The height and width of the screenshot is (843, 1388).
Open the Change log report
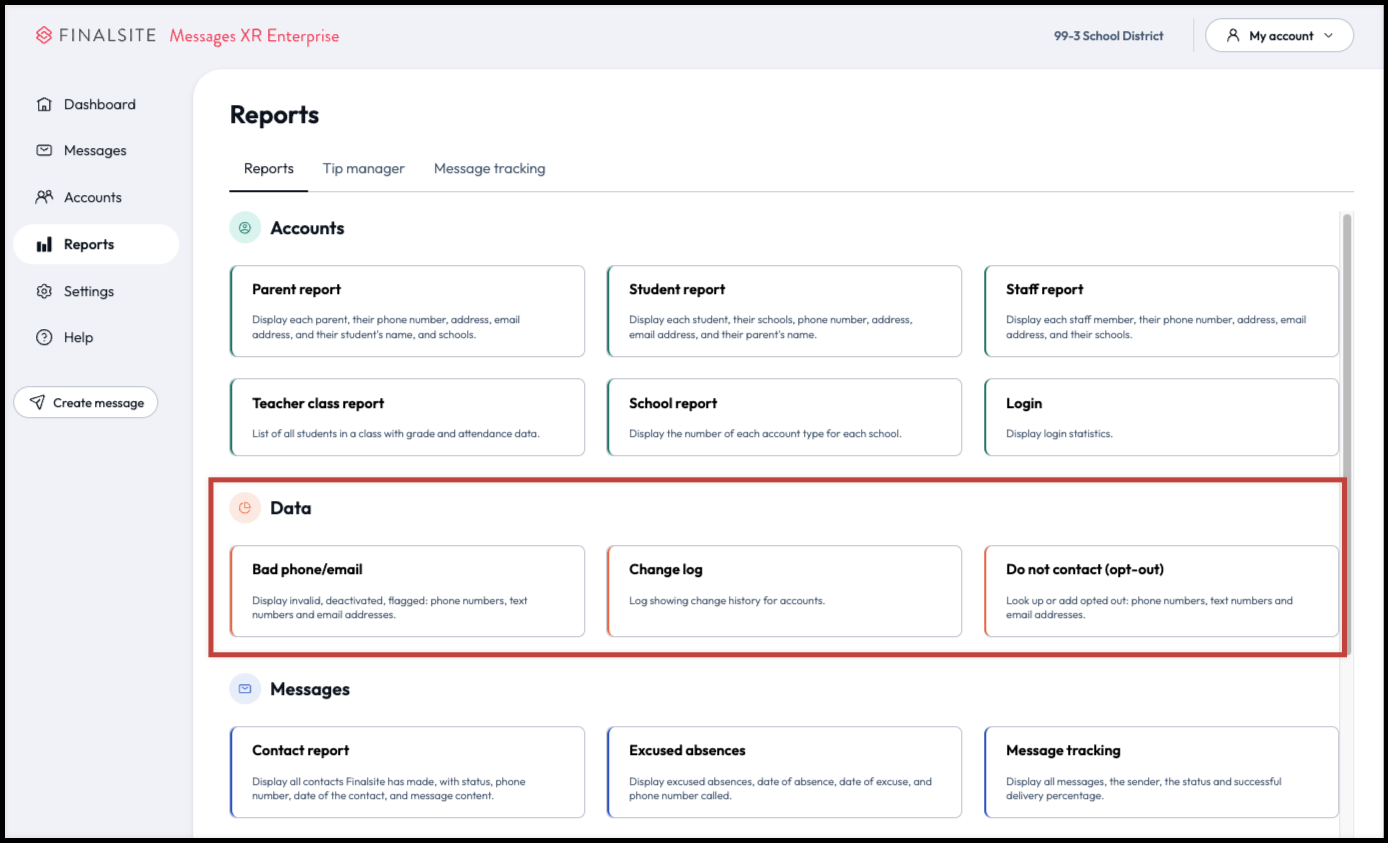tap(784, 591)
